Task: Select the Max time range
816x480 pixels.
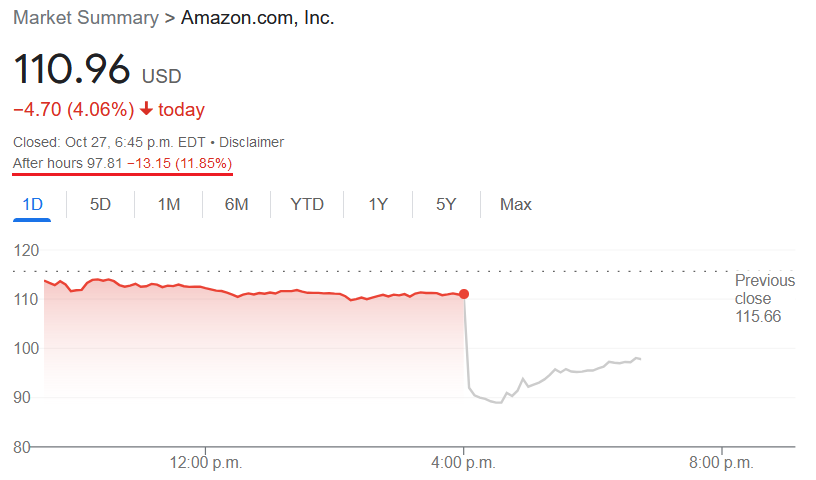Action: [x=516, y=205]
